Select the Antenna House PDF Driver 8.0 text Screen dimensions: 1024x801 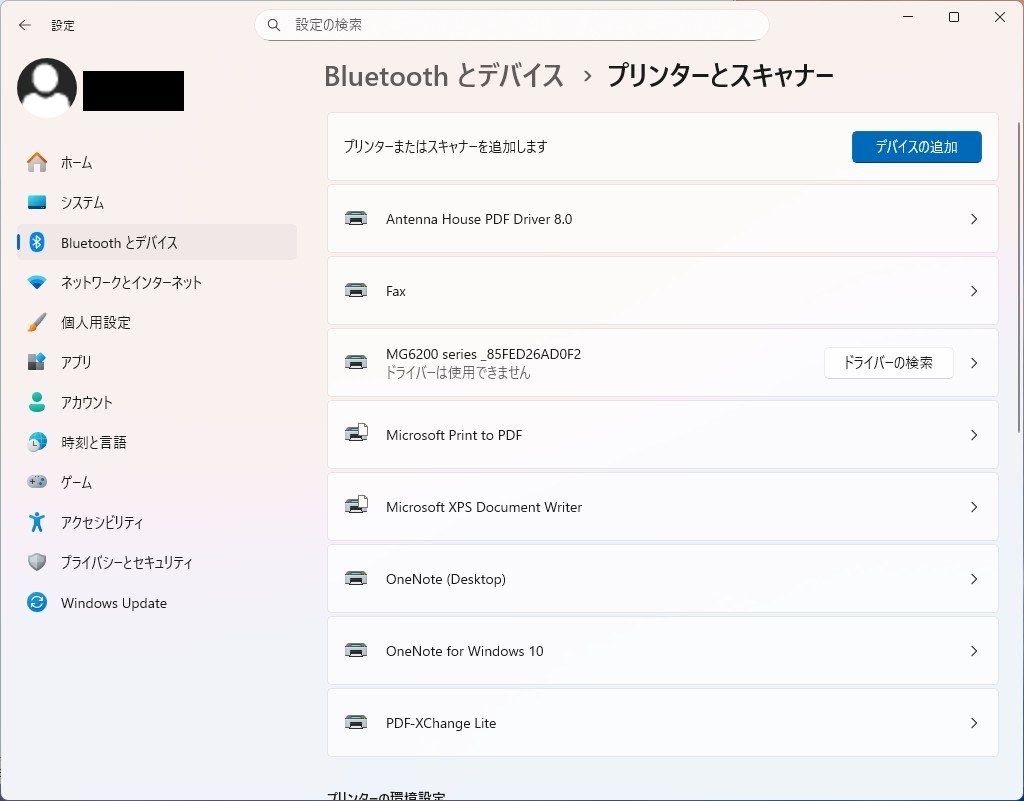pyautogui.click(x=479, y=219)
